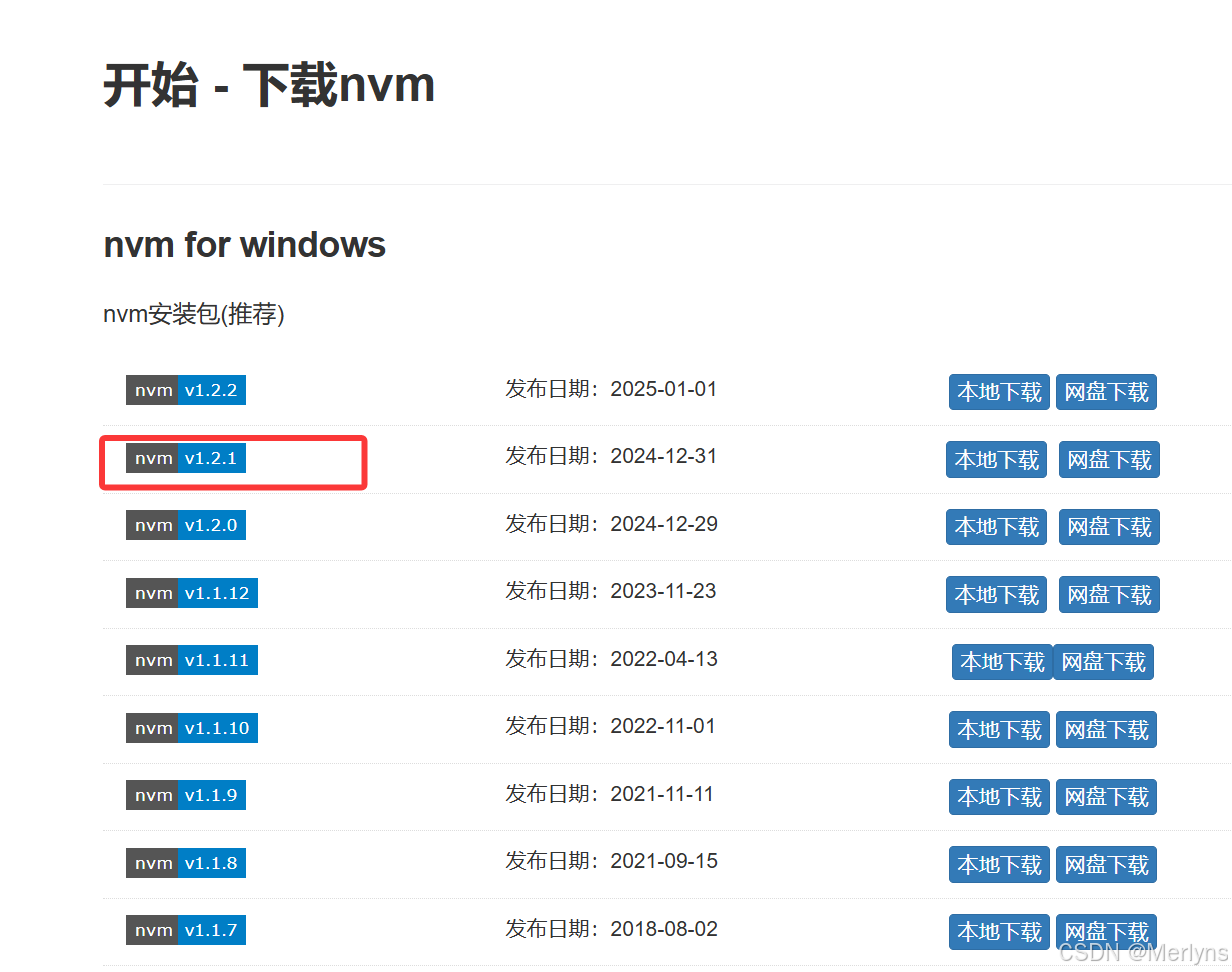The width and height of the screenshot is (1232, 972).
Task: Select 本地下载 for nvm v1.1.11
Action: click(x=1002, y=662)
